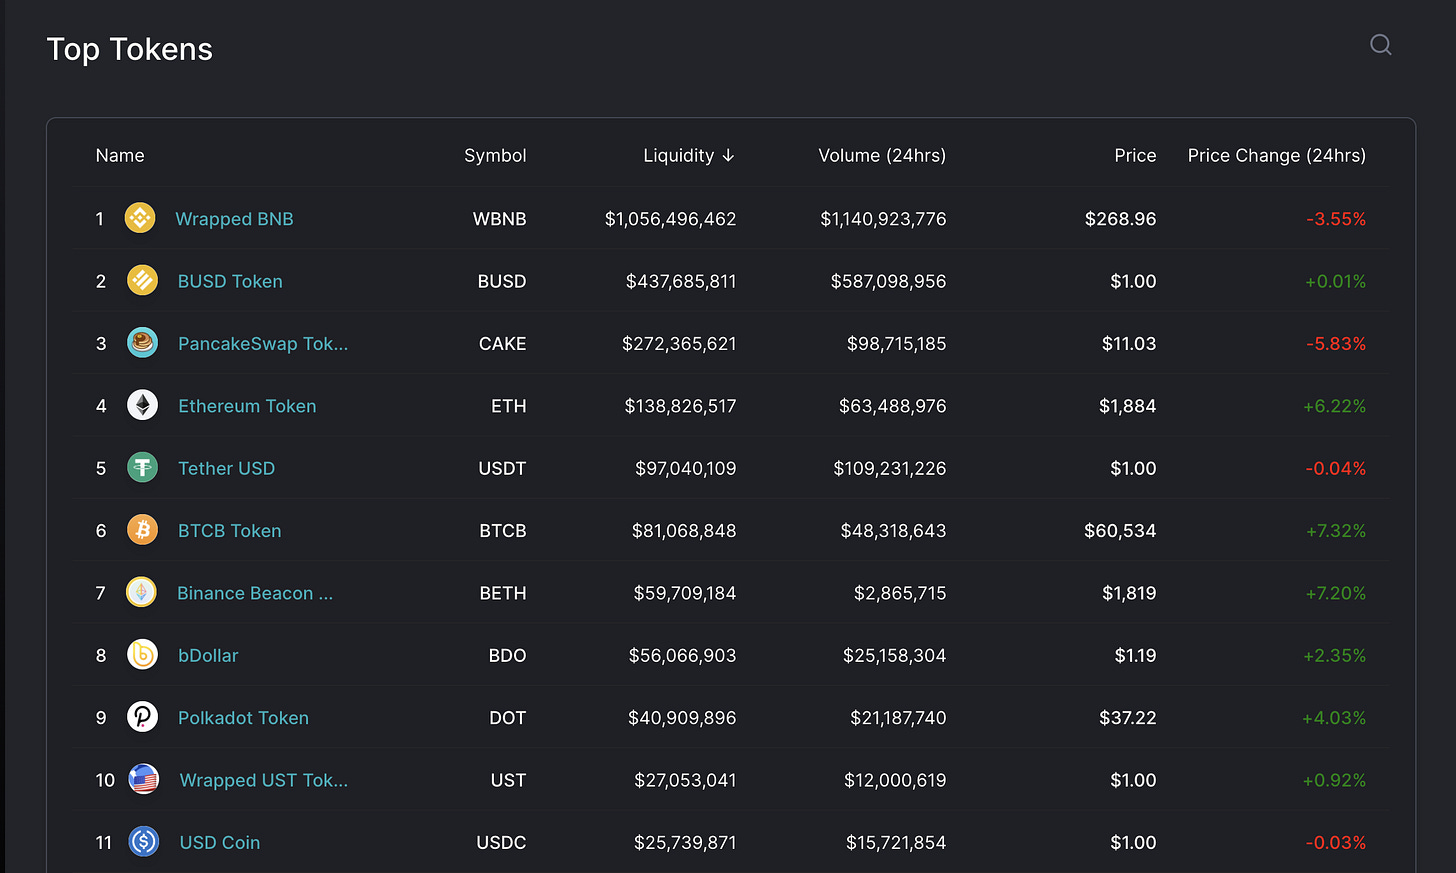Open the USD Coin link
The height and width of the screenshot is (873, 1456).
[x=220, y=842]
